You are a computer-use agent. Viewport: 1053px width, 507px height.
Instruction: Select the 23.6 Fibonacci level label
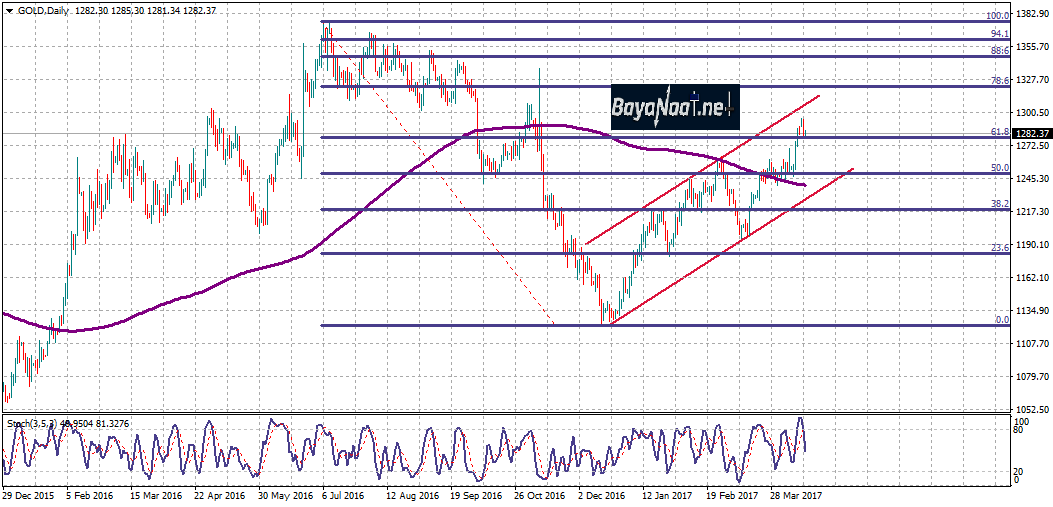point(998,248)
